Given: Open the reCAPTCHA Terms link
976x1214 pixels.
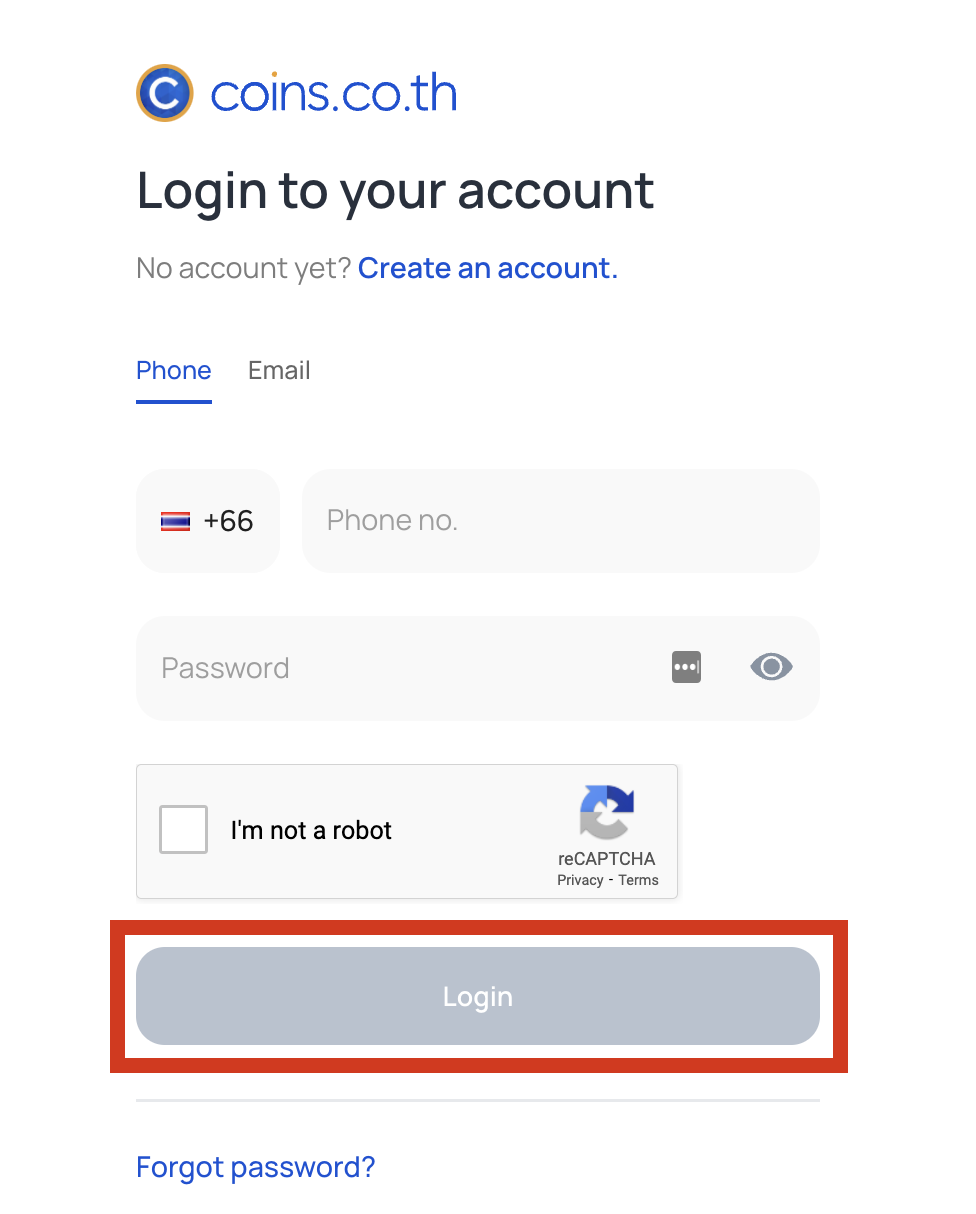Looking at the screenshot, I should [x=638, y=881].
